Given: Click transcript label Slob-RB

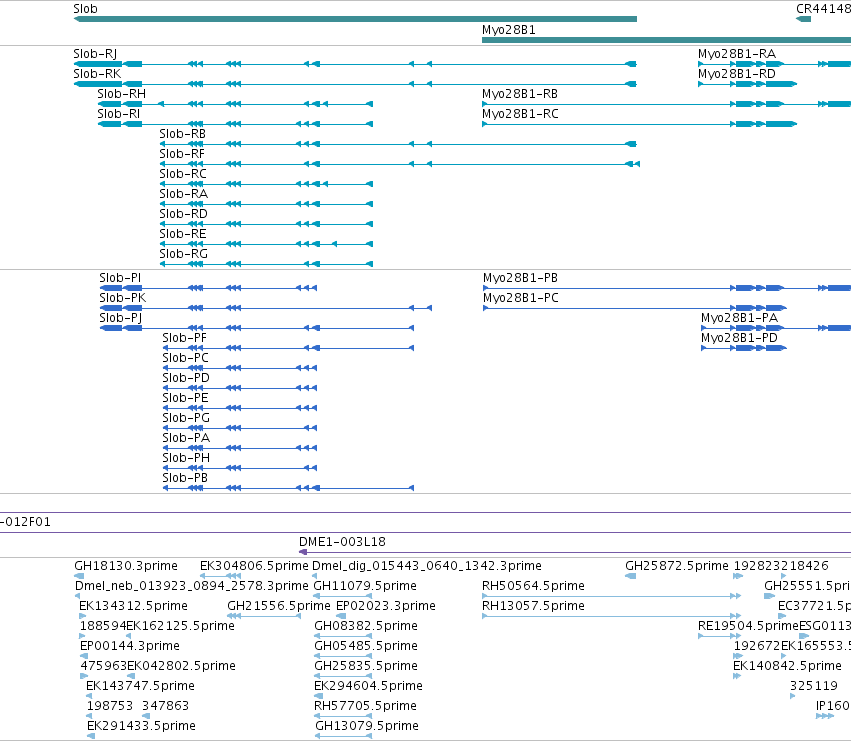Looking at the screenshot, I should 182,134.
